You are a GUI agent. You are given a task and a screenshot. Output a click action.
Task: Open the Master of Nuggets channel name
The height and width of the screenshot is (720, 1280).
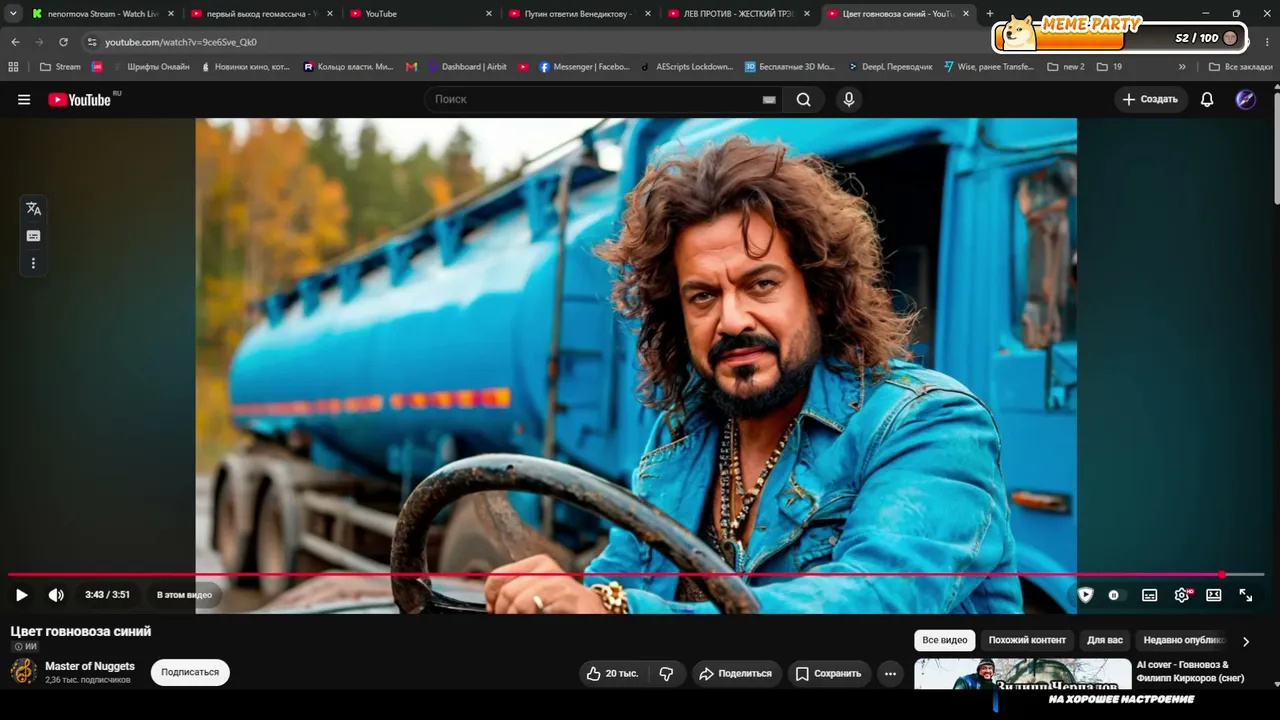coord(90,666)
